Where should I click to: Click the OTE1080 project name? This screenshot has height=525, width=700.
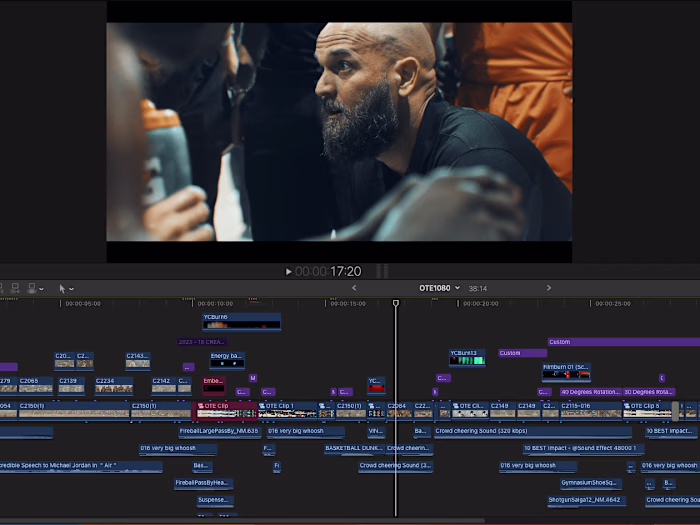pyautogui.click(x=434, y=288)
